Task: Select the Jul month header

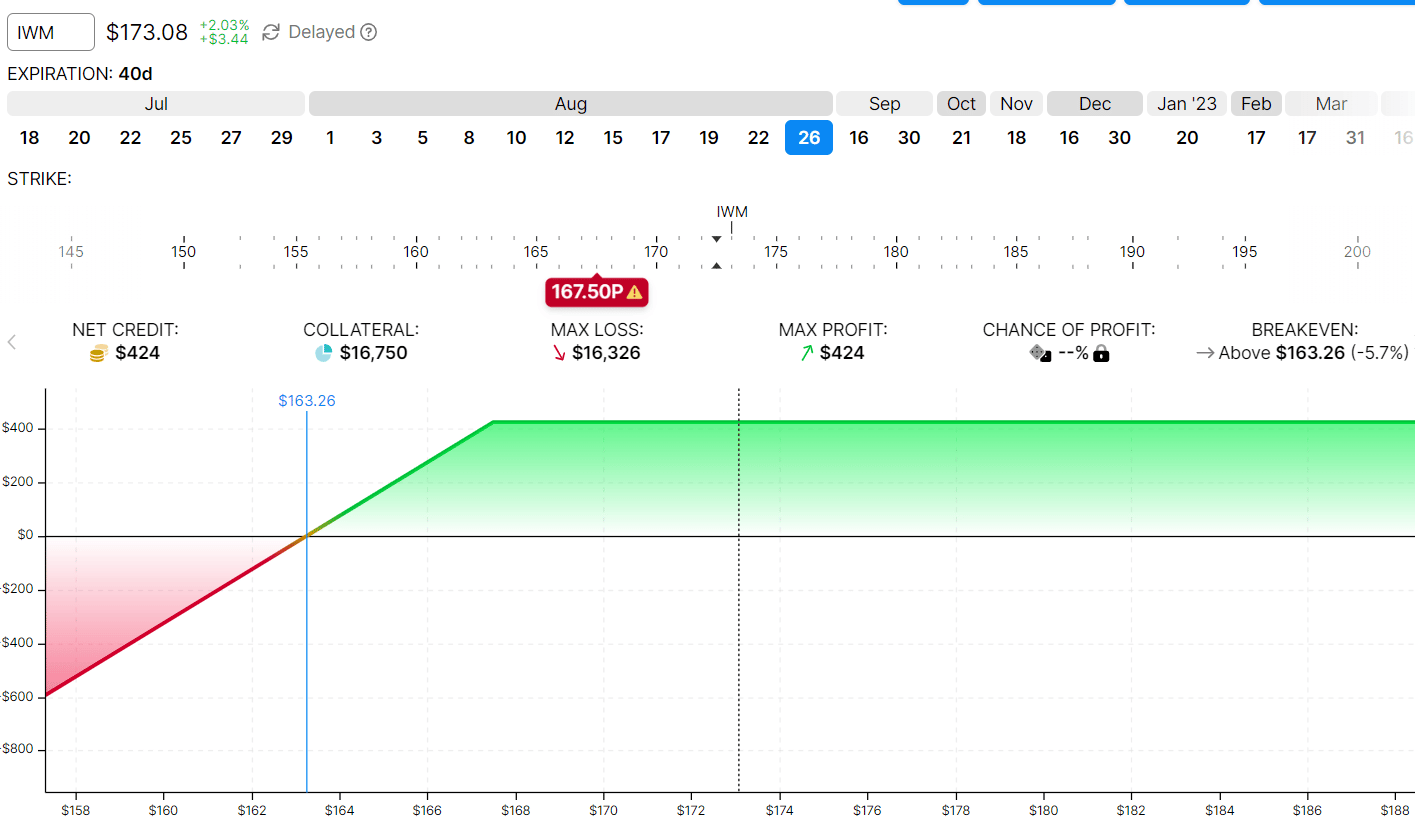Action: [x=156, y=104]
